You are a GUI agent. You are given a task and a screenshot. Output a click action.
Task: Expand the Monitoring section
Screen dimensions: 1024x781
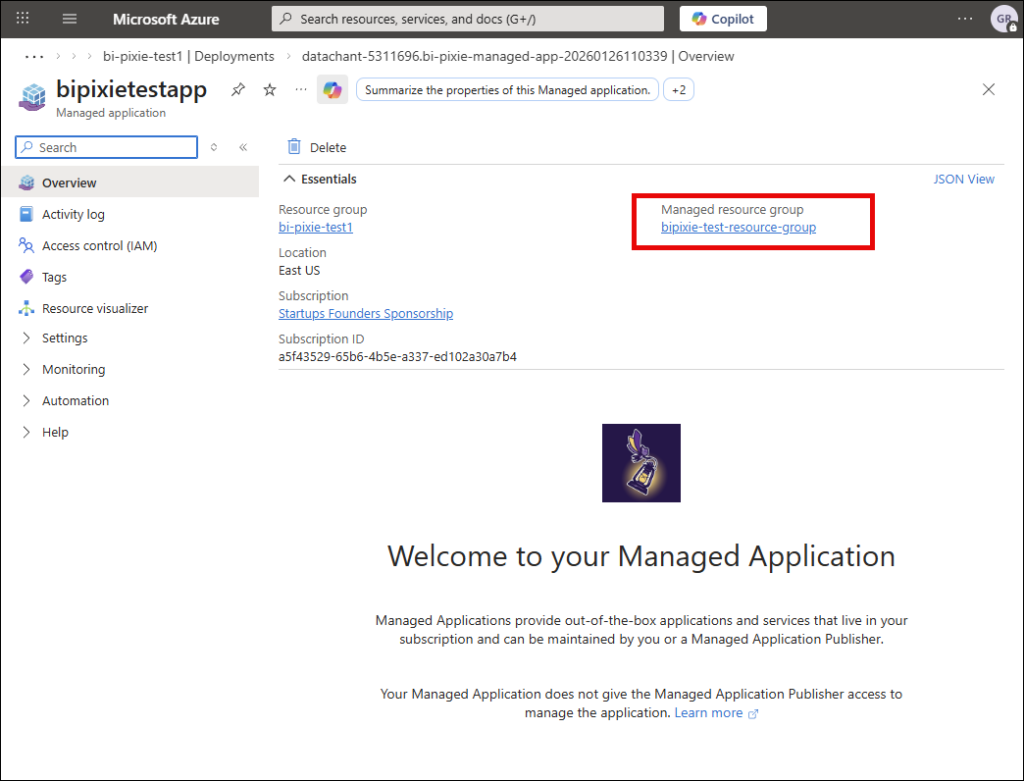[x=73, y=369]
